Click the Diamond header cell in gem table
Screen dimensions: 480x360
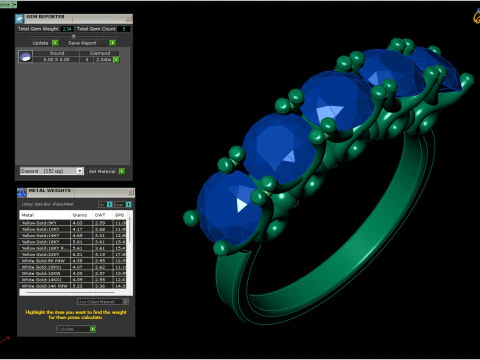pos(99,53)
